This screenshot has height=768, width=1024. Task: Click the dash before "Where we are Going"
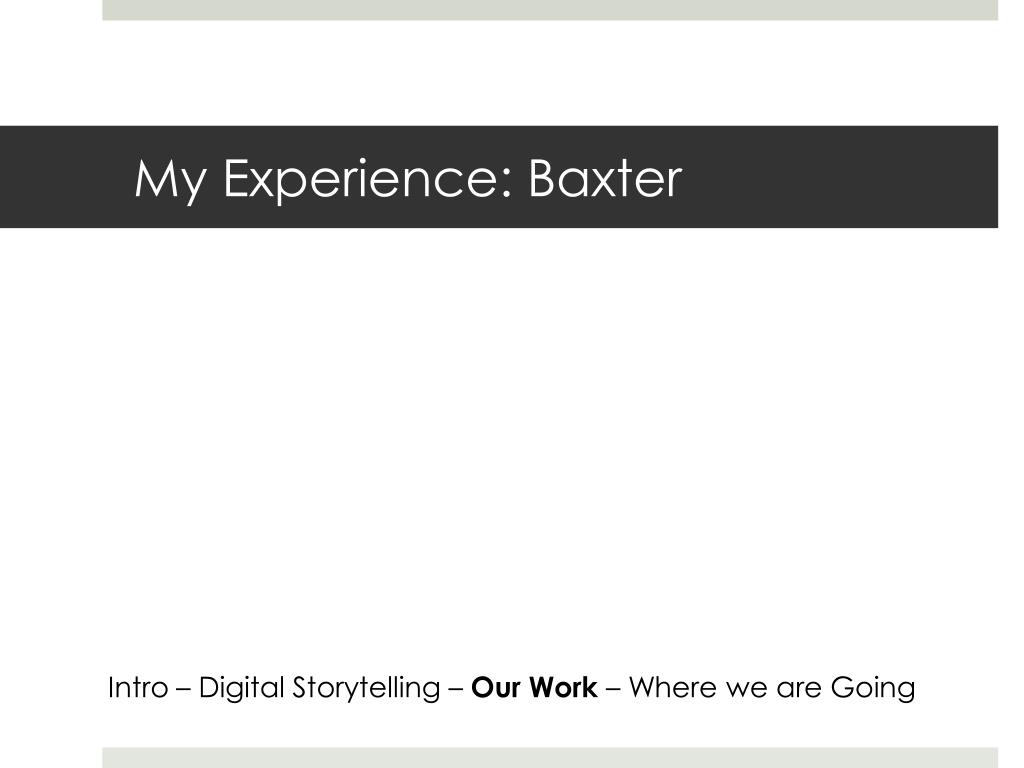pyautogui.click(x=613, y=689)
